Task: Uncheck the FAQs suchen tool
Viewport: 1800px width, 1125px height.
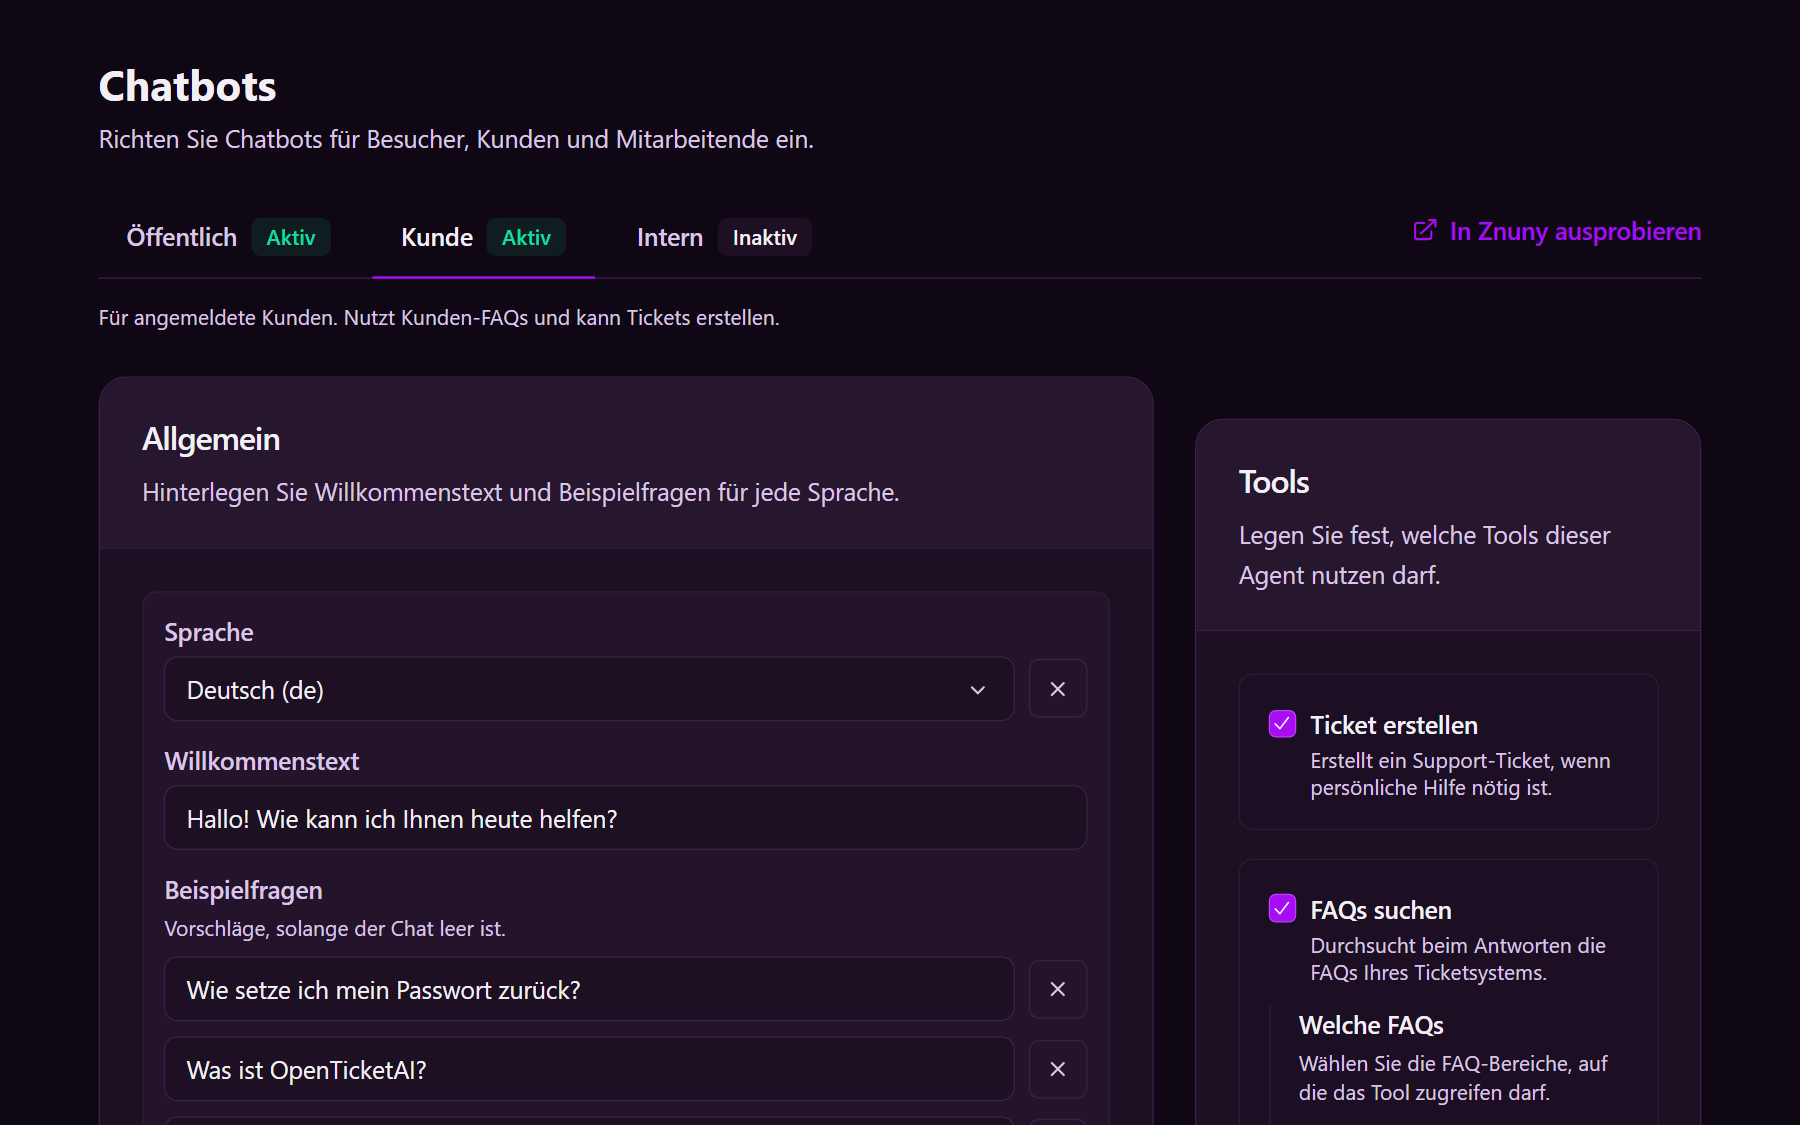Action: pyautogui.click(x=1282, y=908)
